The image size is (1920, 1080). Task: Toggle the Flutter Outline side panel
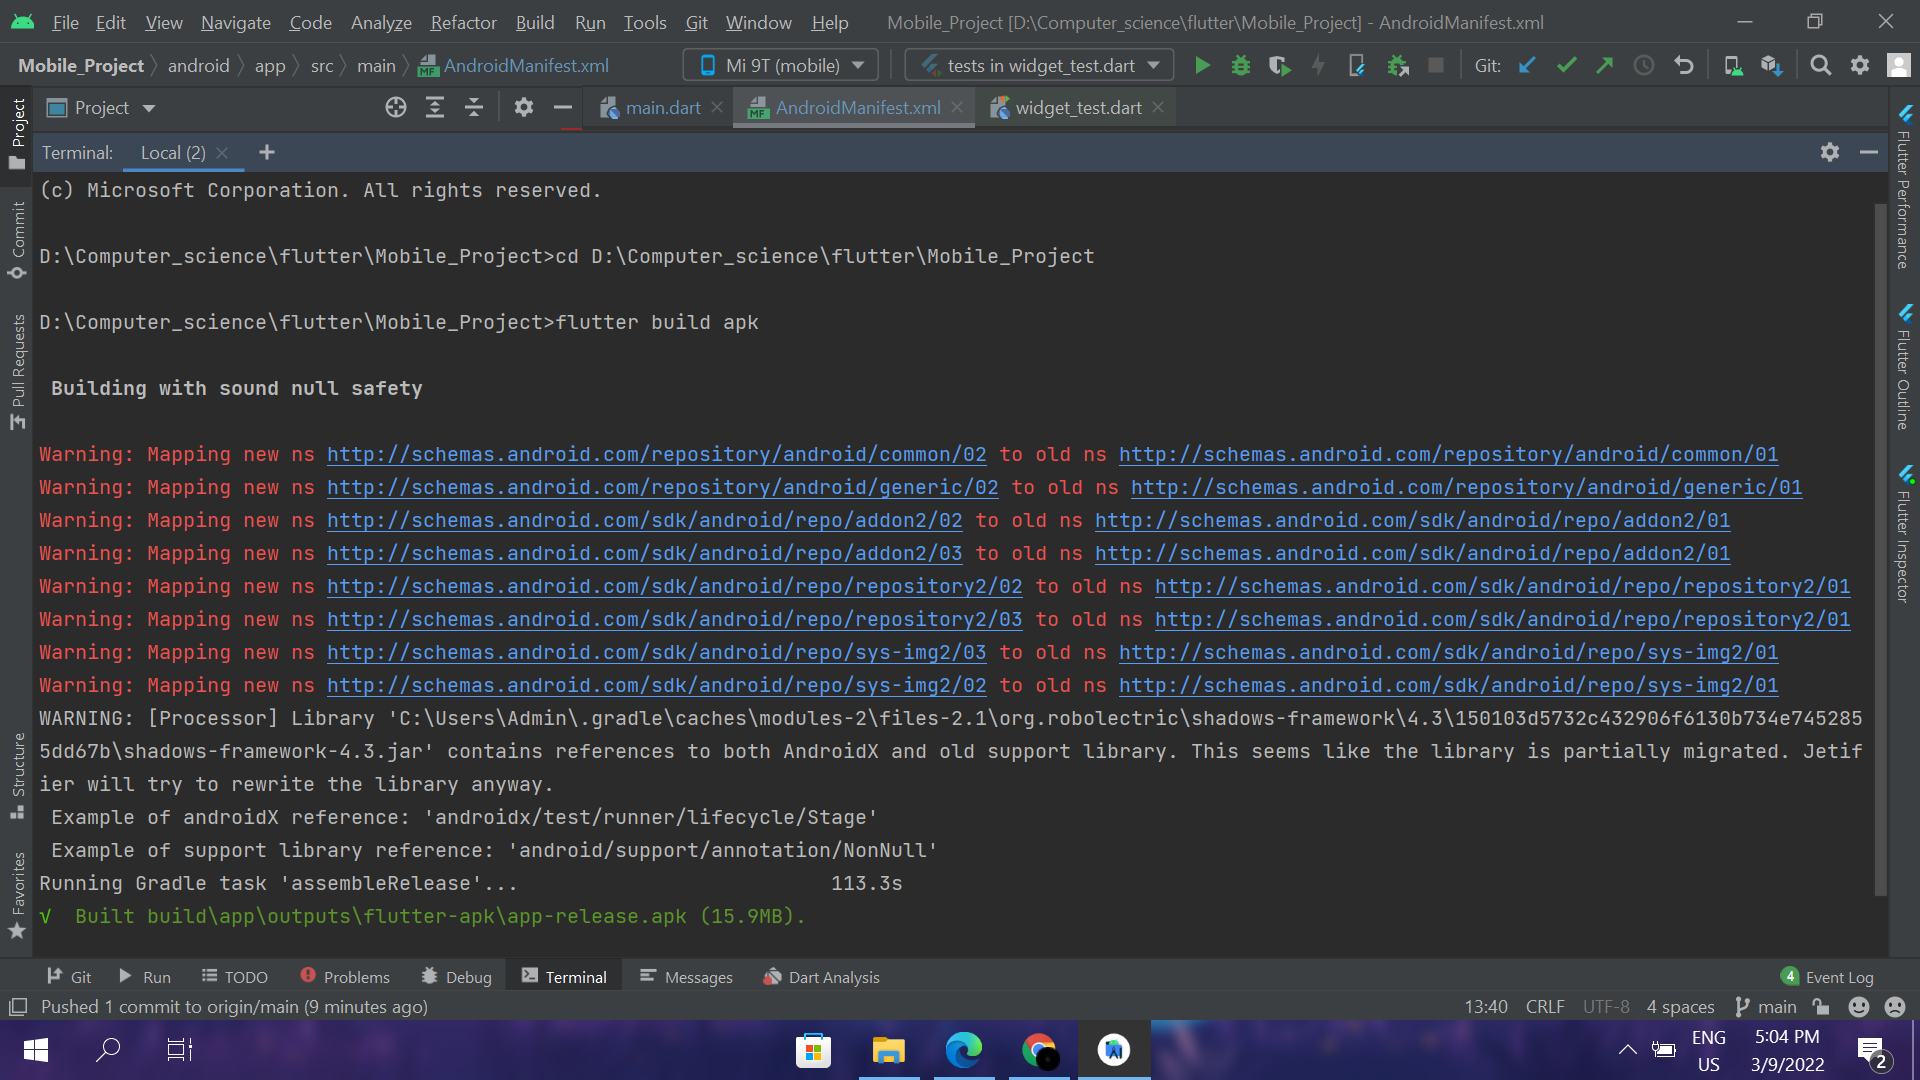1904,366
